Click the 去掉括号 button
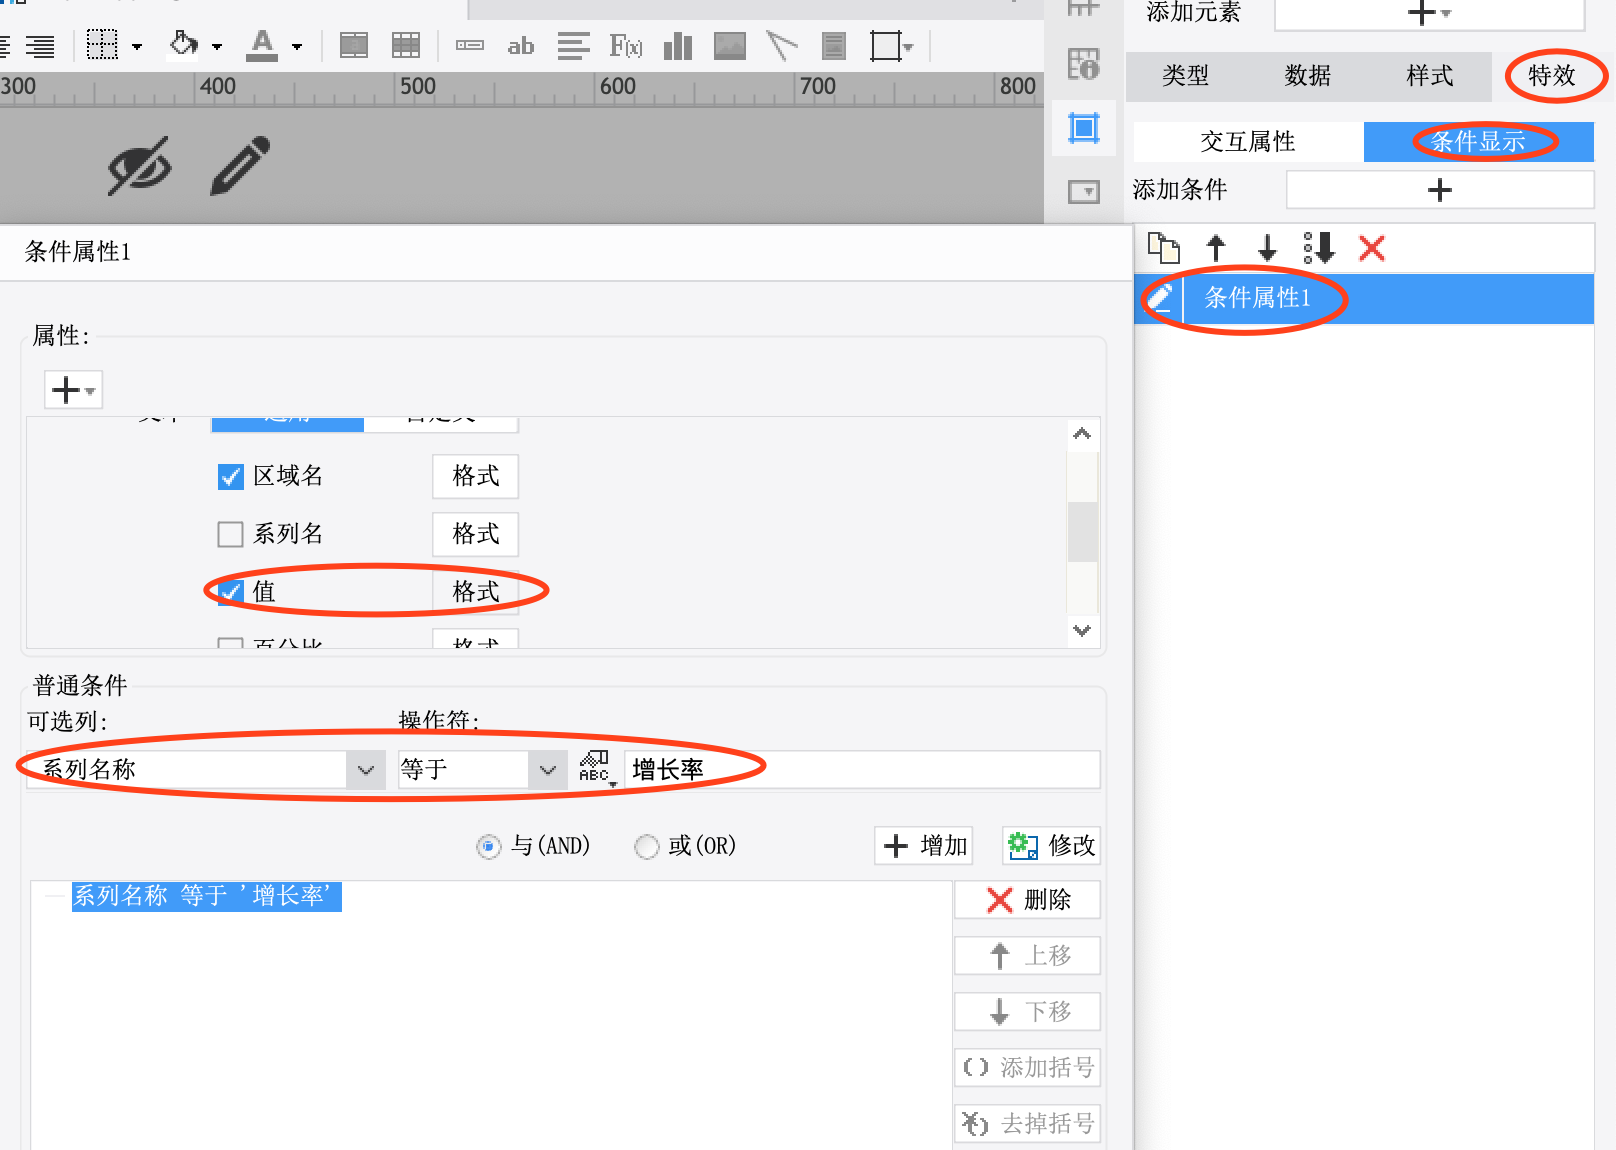Viewport: 1616px width, 1150px height. (1027, 1124)
